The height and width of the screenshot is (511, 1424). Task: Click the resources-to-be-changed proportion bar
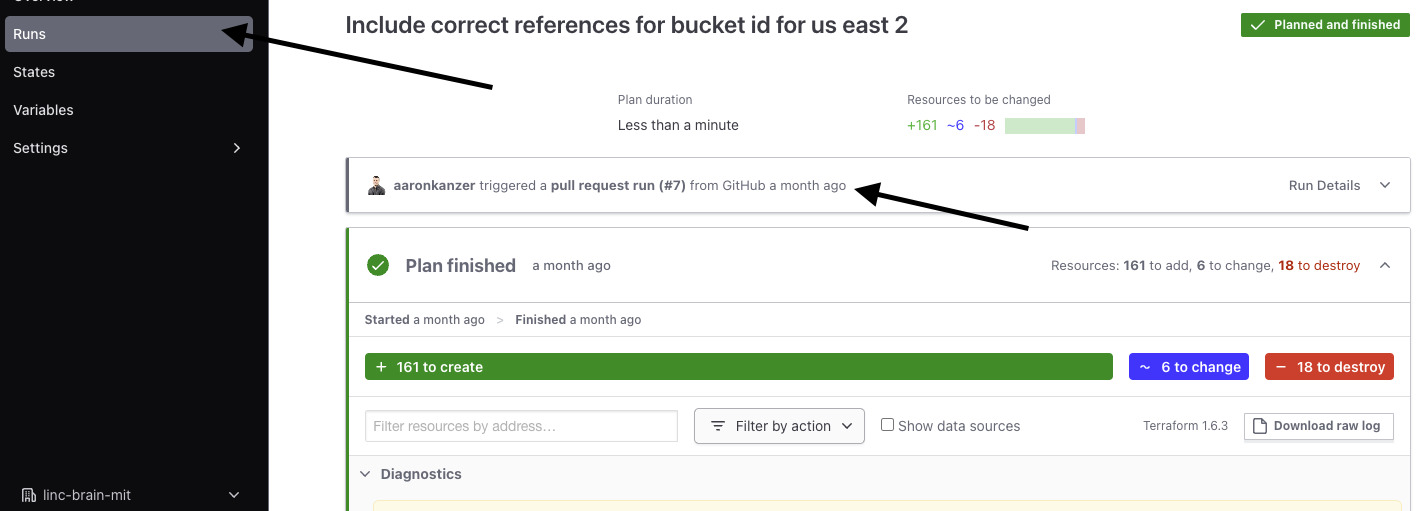[1044, 126]
